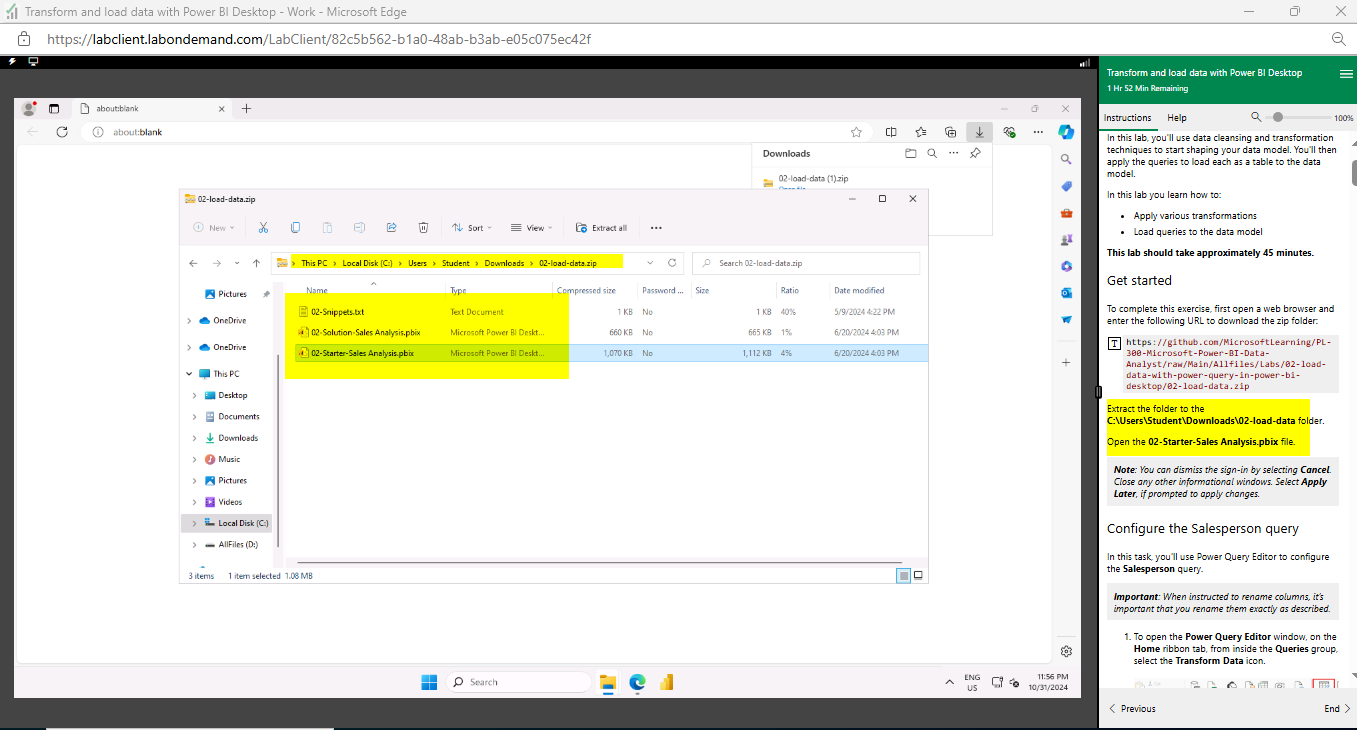1357x730 pixels.
Task: Click the Copy icon in File Explorer toolbar
Action: [295, 228]
